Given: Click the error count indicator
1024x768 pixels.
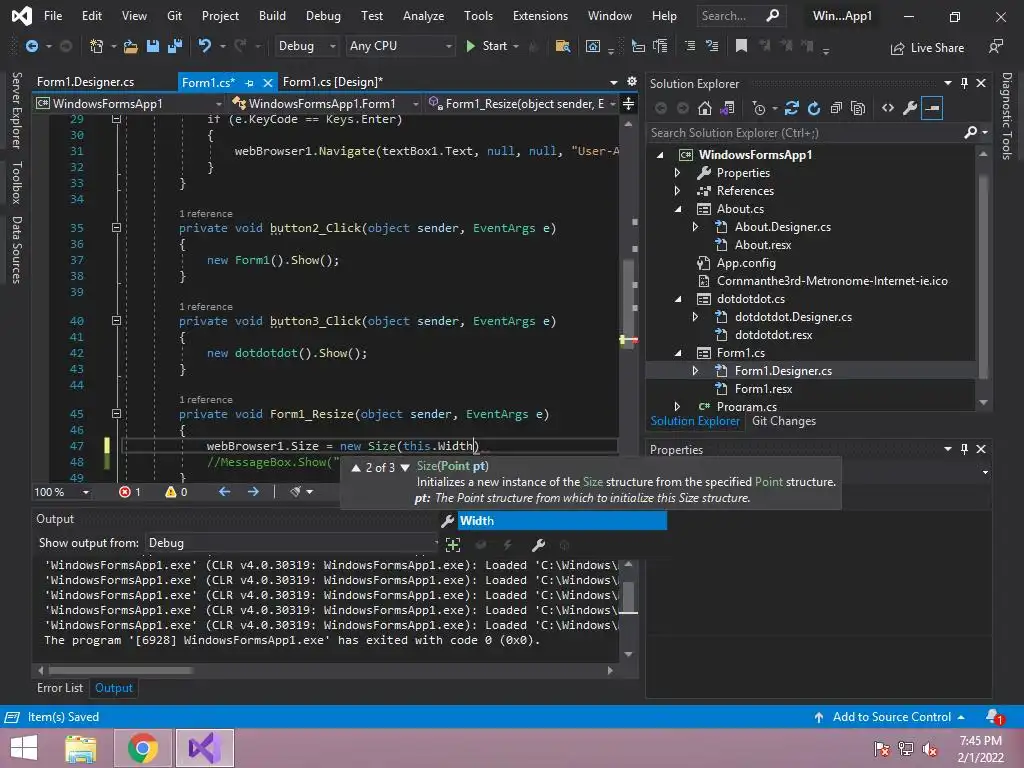Looking at the screenshot, I should coord(130,492).
